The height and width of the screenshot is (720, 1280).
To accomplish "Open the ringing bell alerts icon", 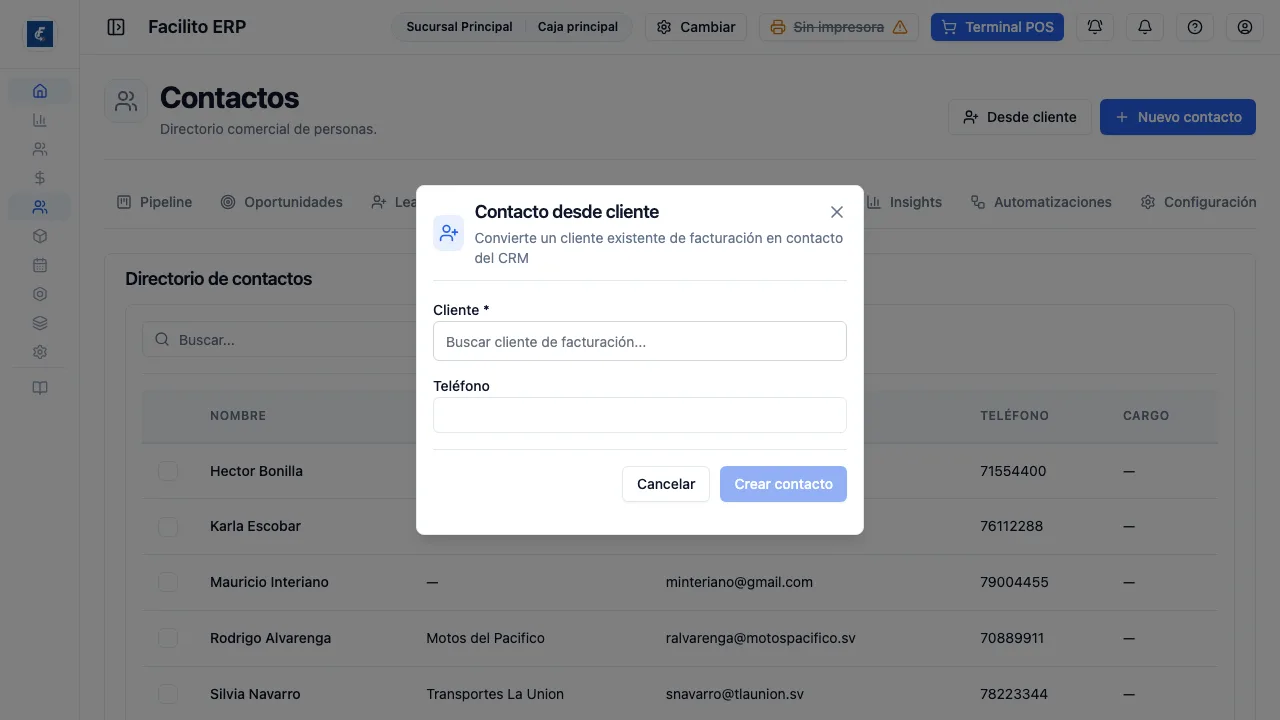I will pyautogui.click(x=1095, y=27).
